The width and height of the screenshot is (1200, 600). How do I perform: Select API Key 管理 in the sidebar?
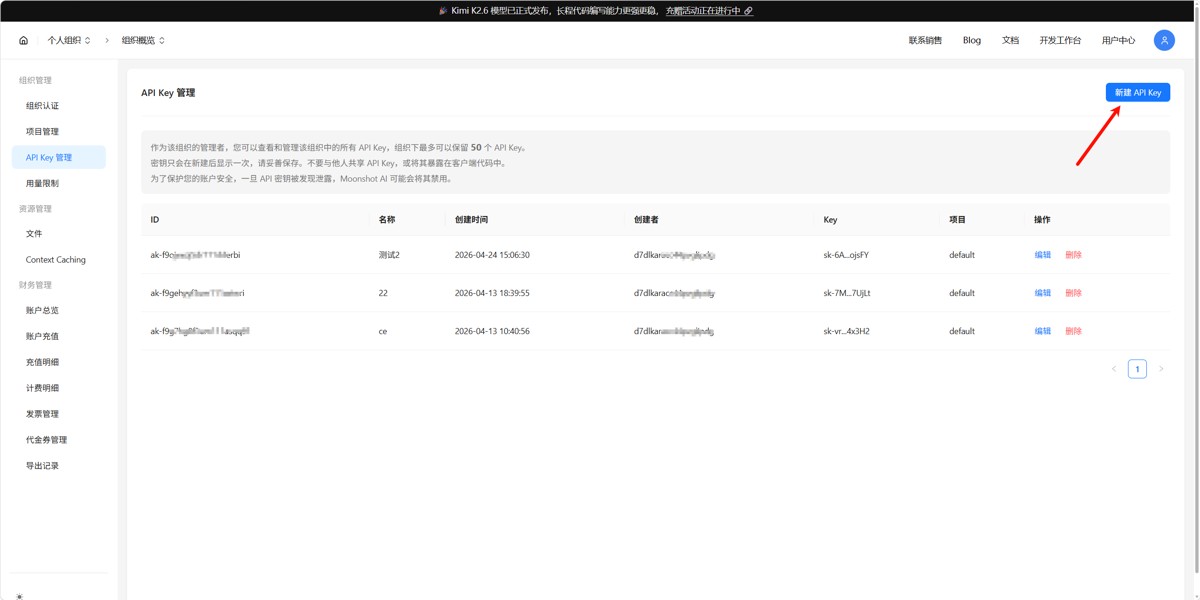coord(58,157)
